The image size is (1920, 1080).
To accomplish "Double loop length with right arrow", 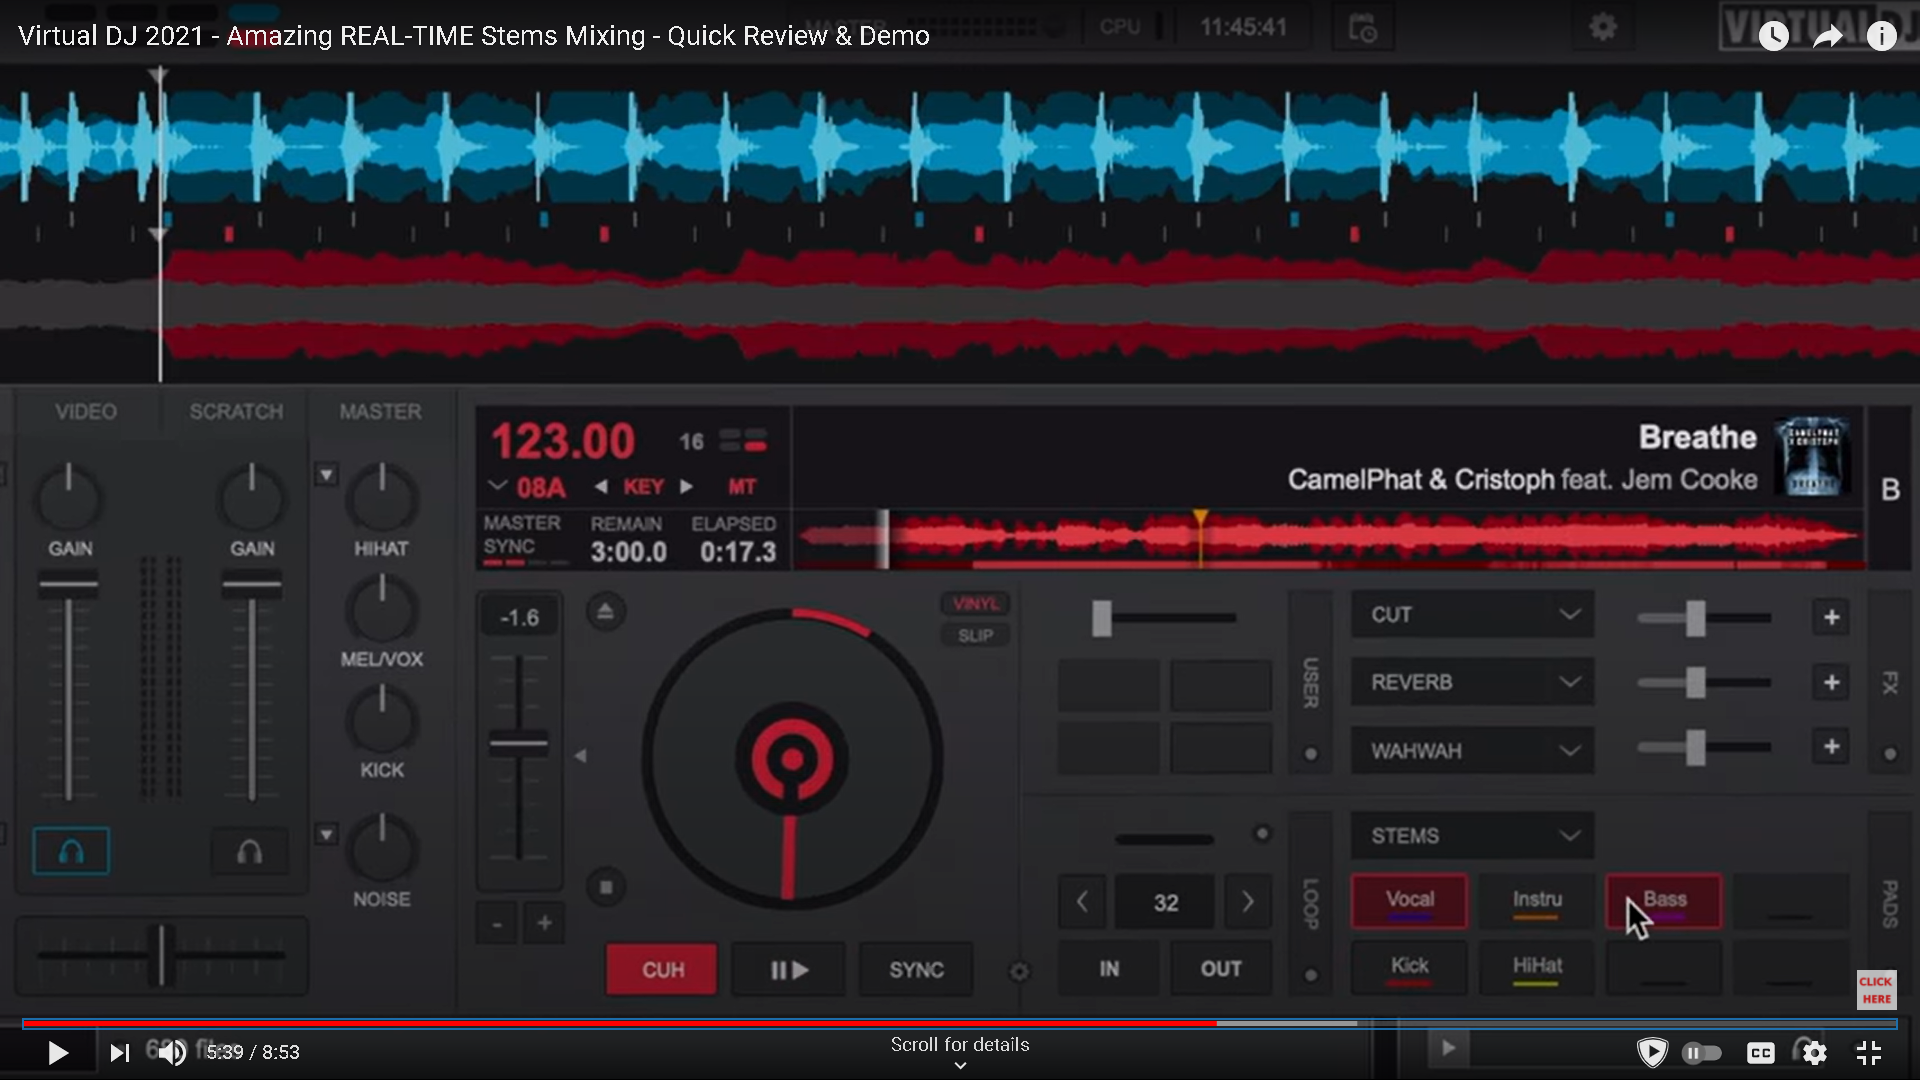I will tap(1248, 902).
